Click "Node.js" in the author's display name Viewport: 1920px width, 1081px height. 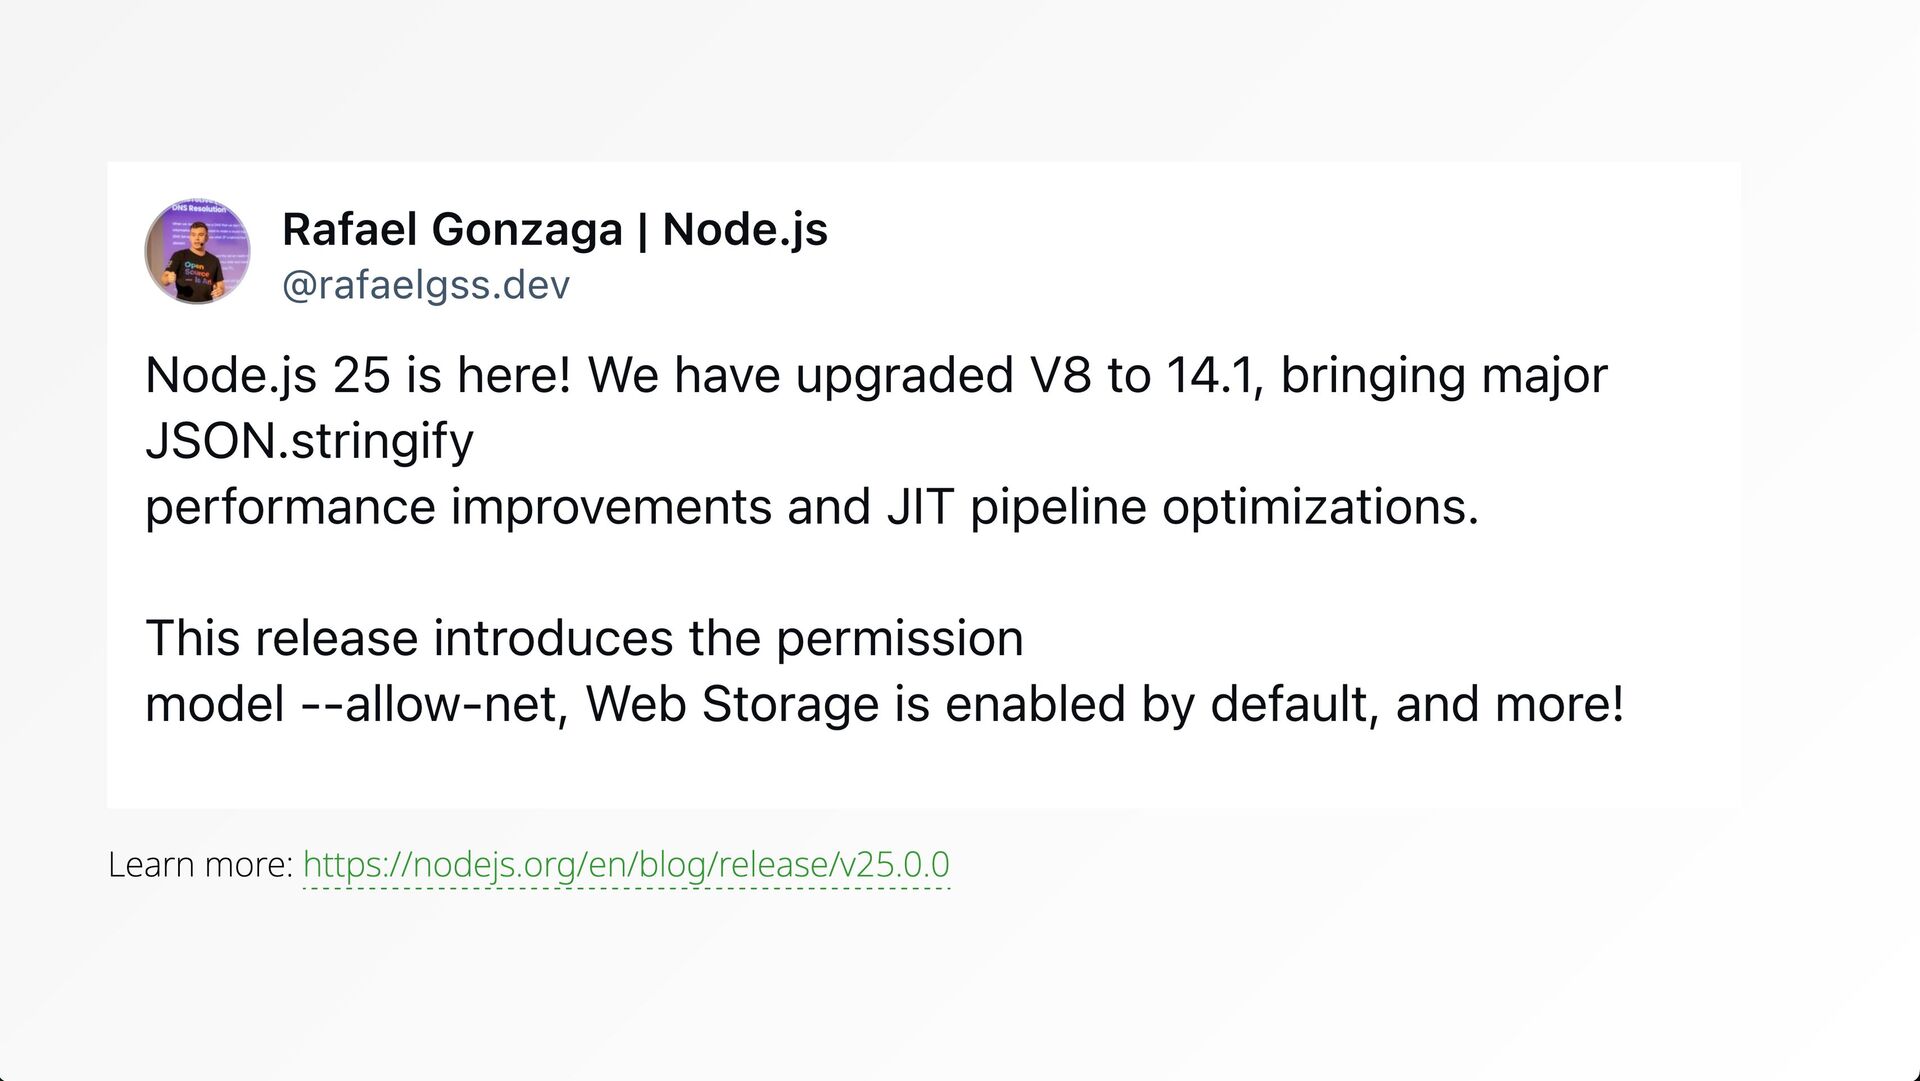tap(745, 229)
